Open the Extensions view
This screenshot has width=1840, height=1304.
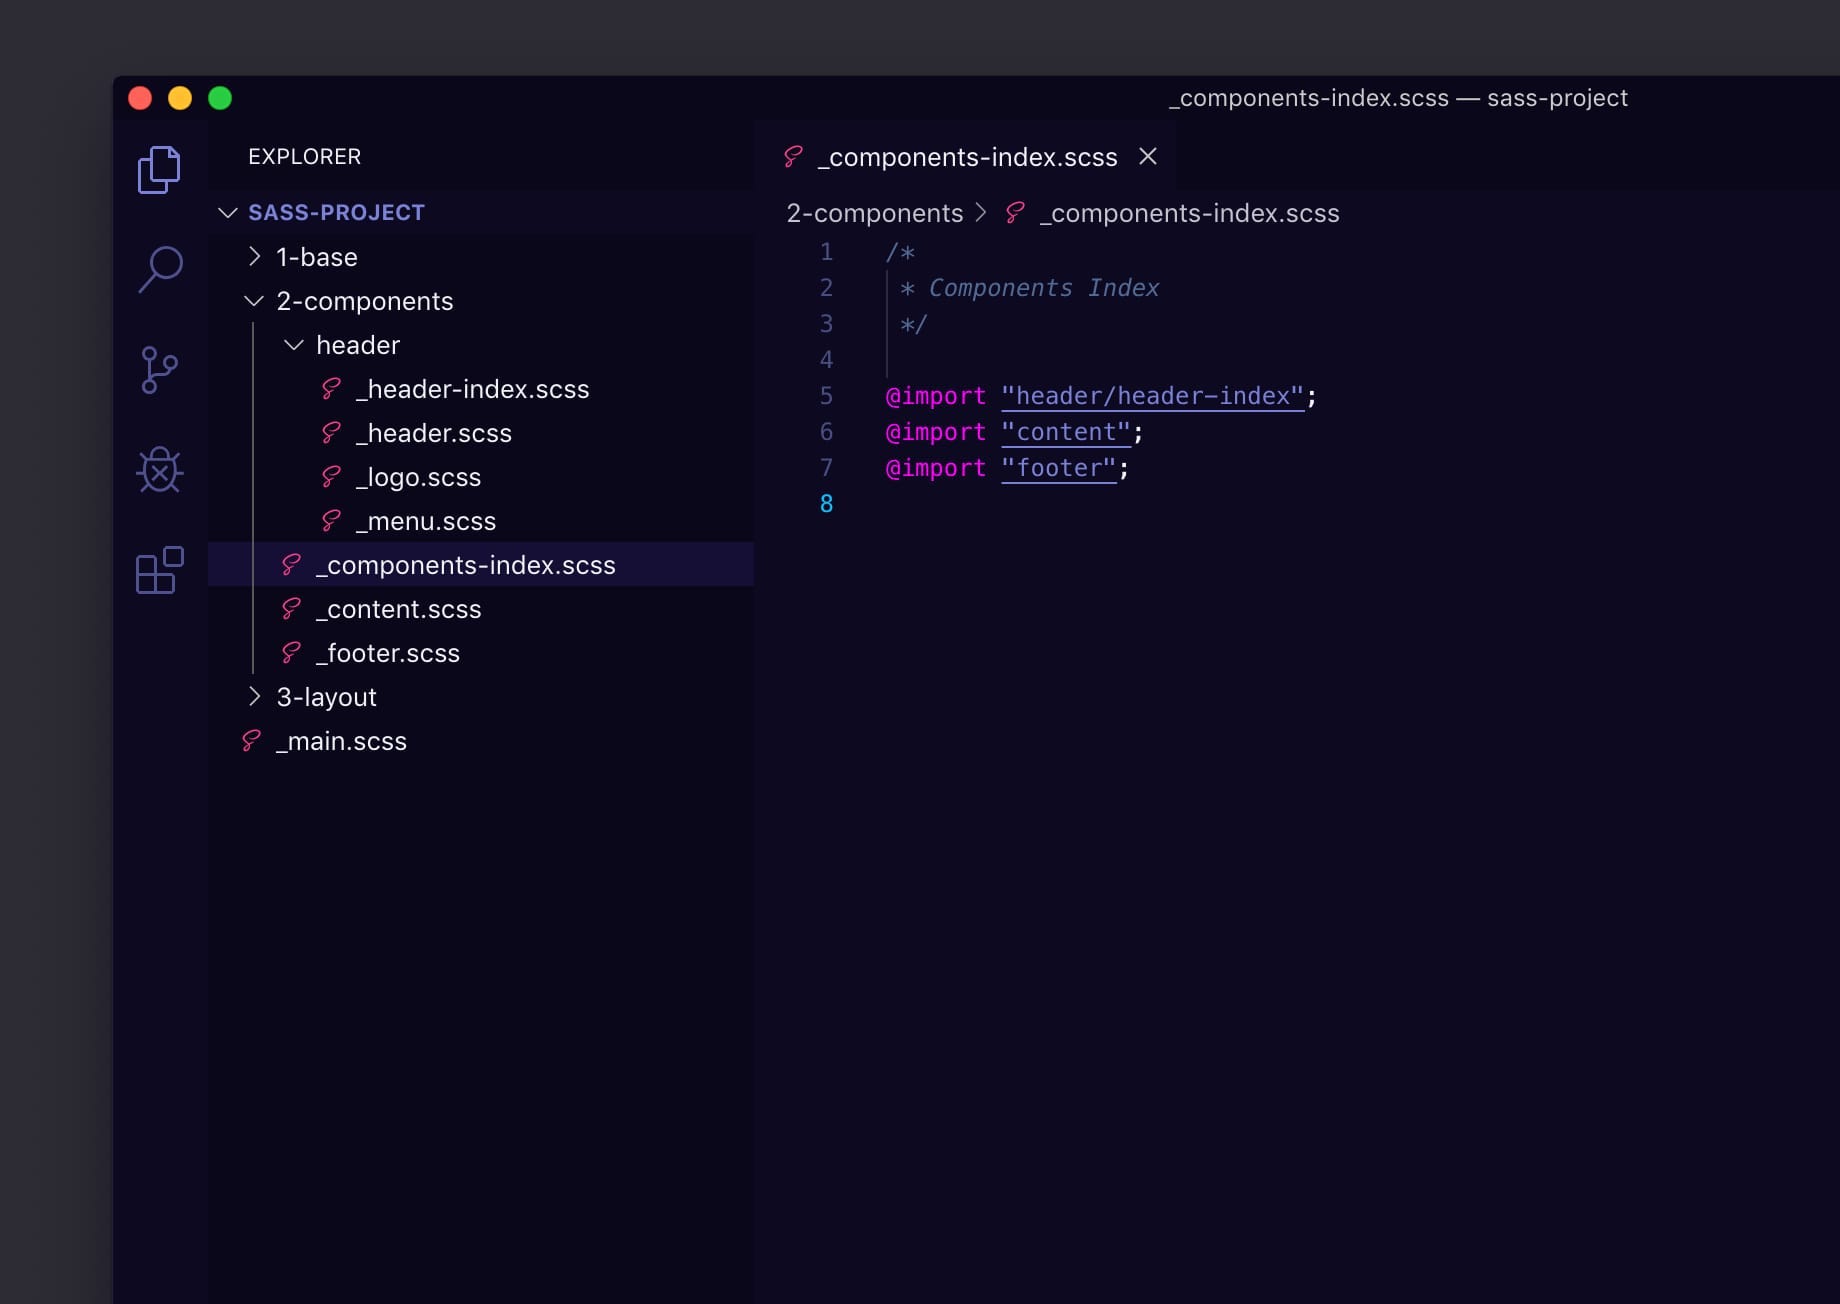pyautogui.click(x=158, y=570)
